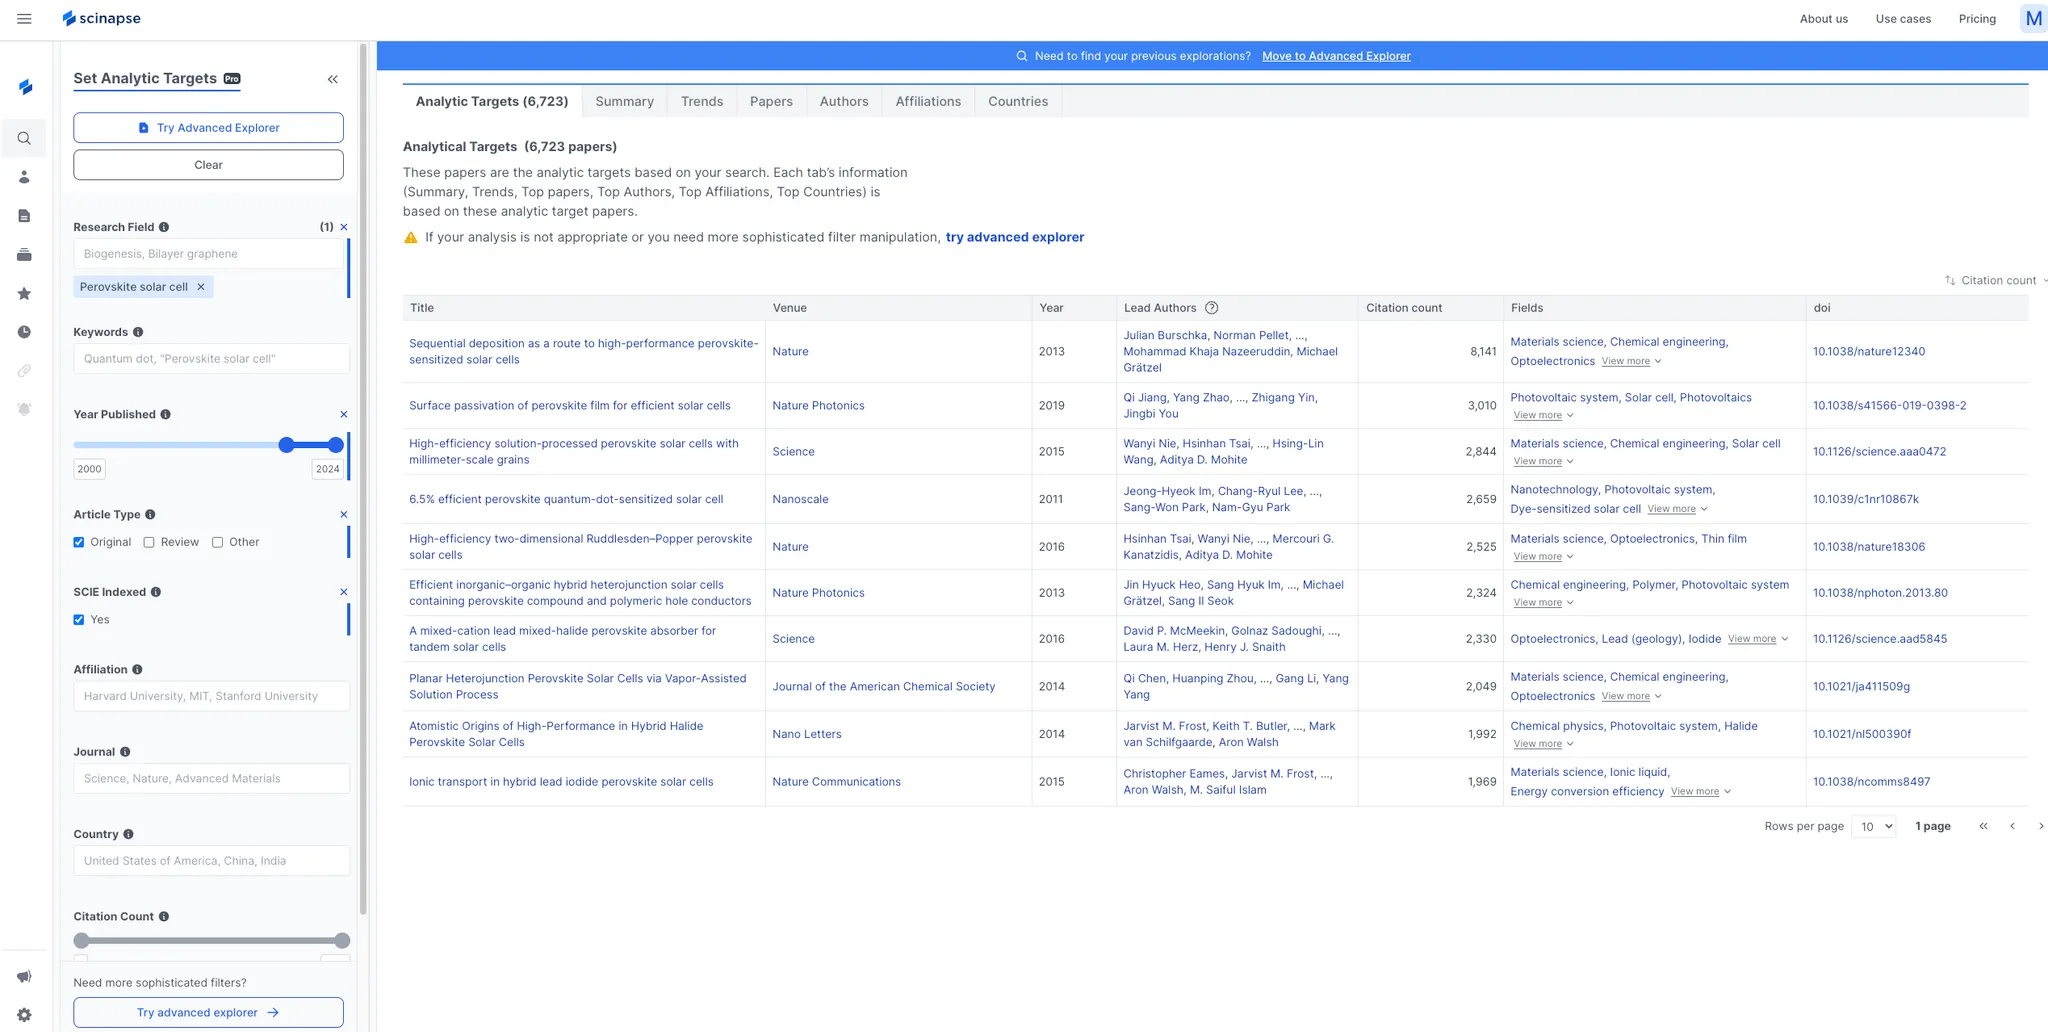2048x1032 pixels.
Task: Enable the Review article type checkbox
Action: [x=149, y=542]
